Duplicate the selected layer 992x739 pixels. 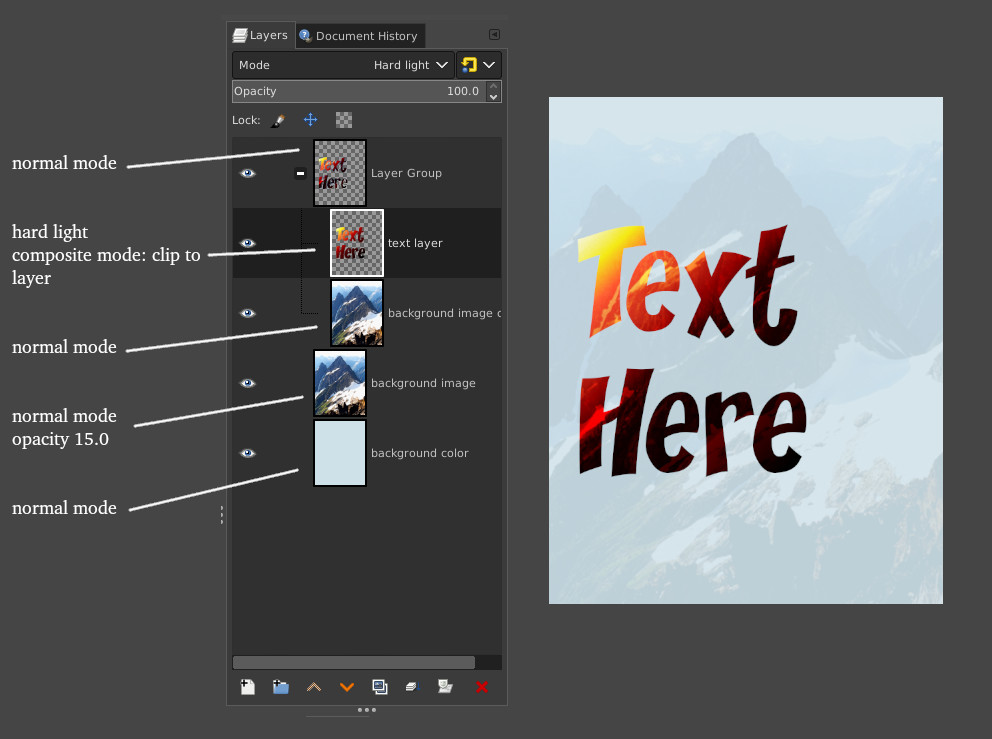380,687
